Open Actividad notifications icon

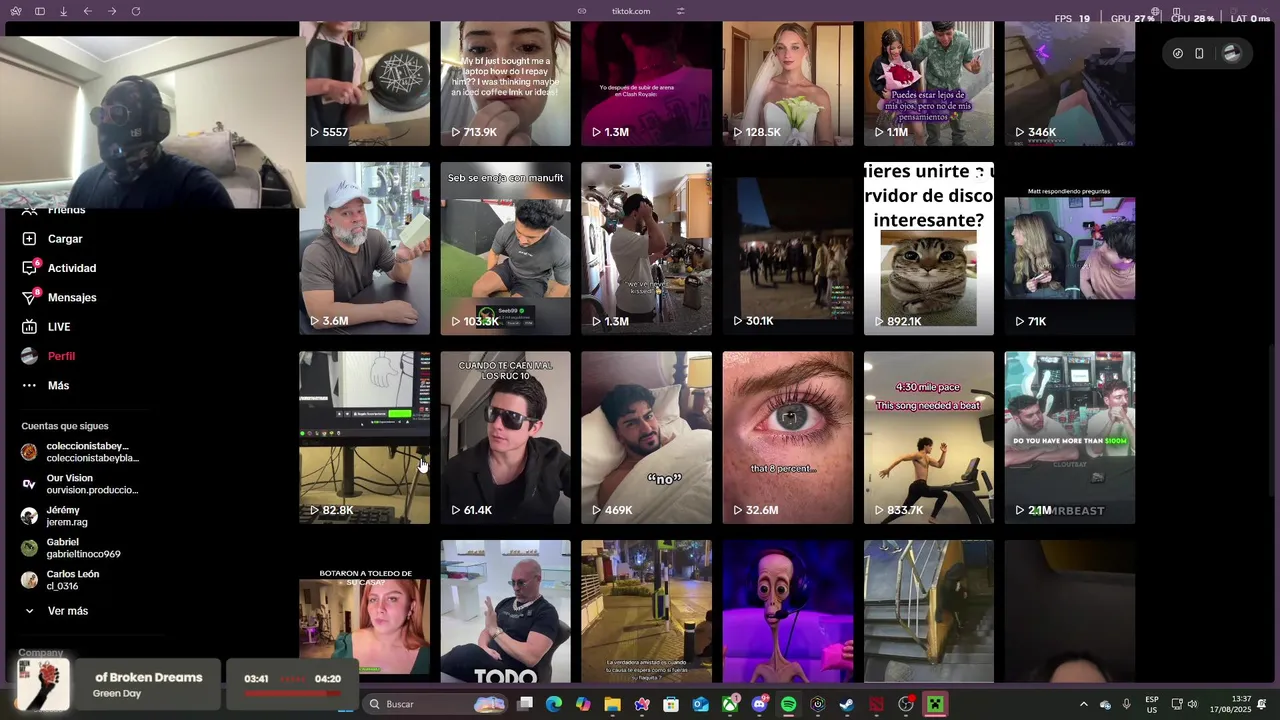point(29,268)
